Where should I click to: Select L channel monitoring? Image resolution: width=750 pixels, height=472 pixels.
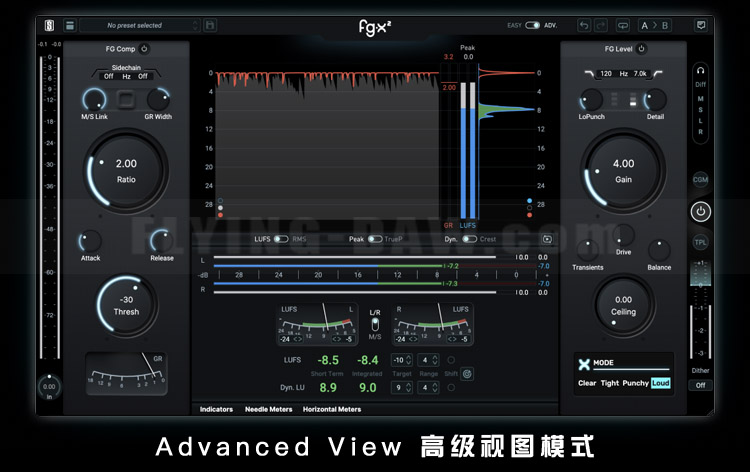[700, 121]
